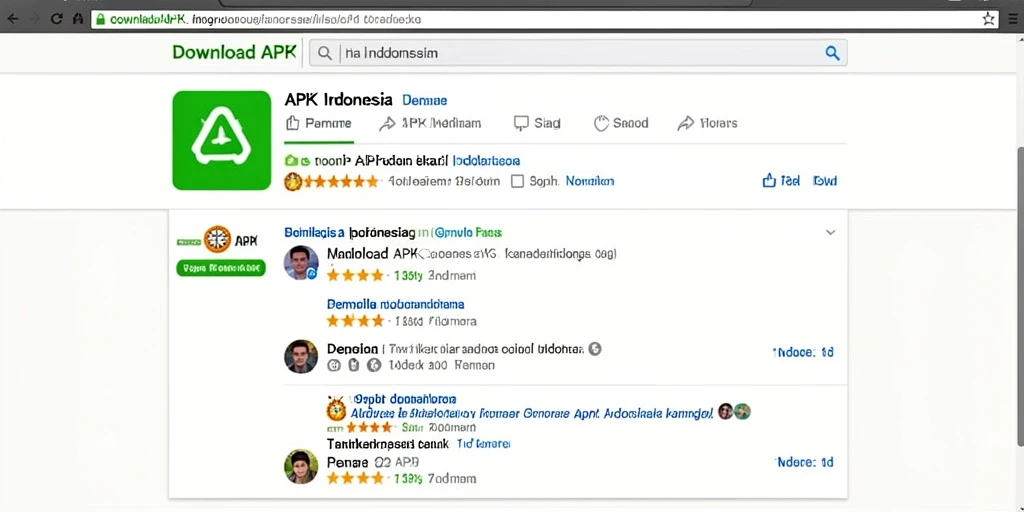
Task: Click the speech bubble icon beside Siad
Action: (x=520, y=123)
